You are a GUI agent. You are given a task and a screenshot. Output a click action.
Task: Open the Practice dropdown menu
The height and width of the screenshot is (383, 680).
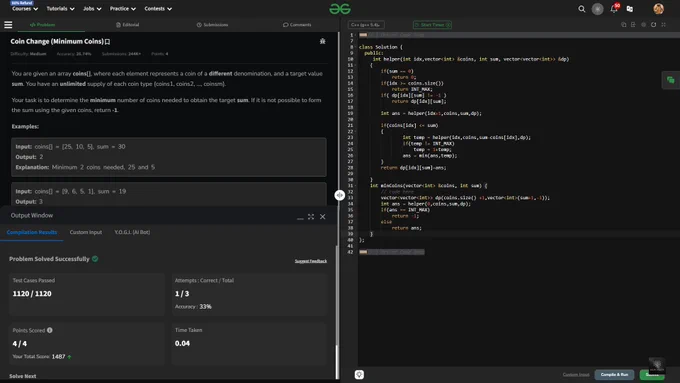123,9
